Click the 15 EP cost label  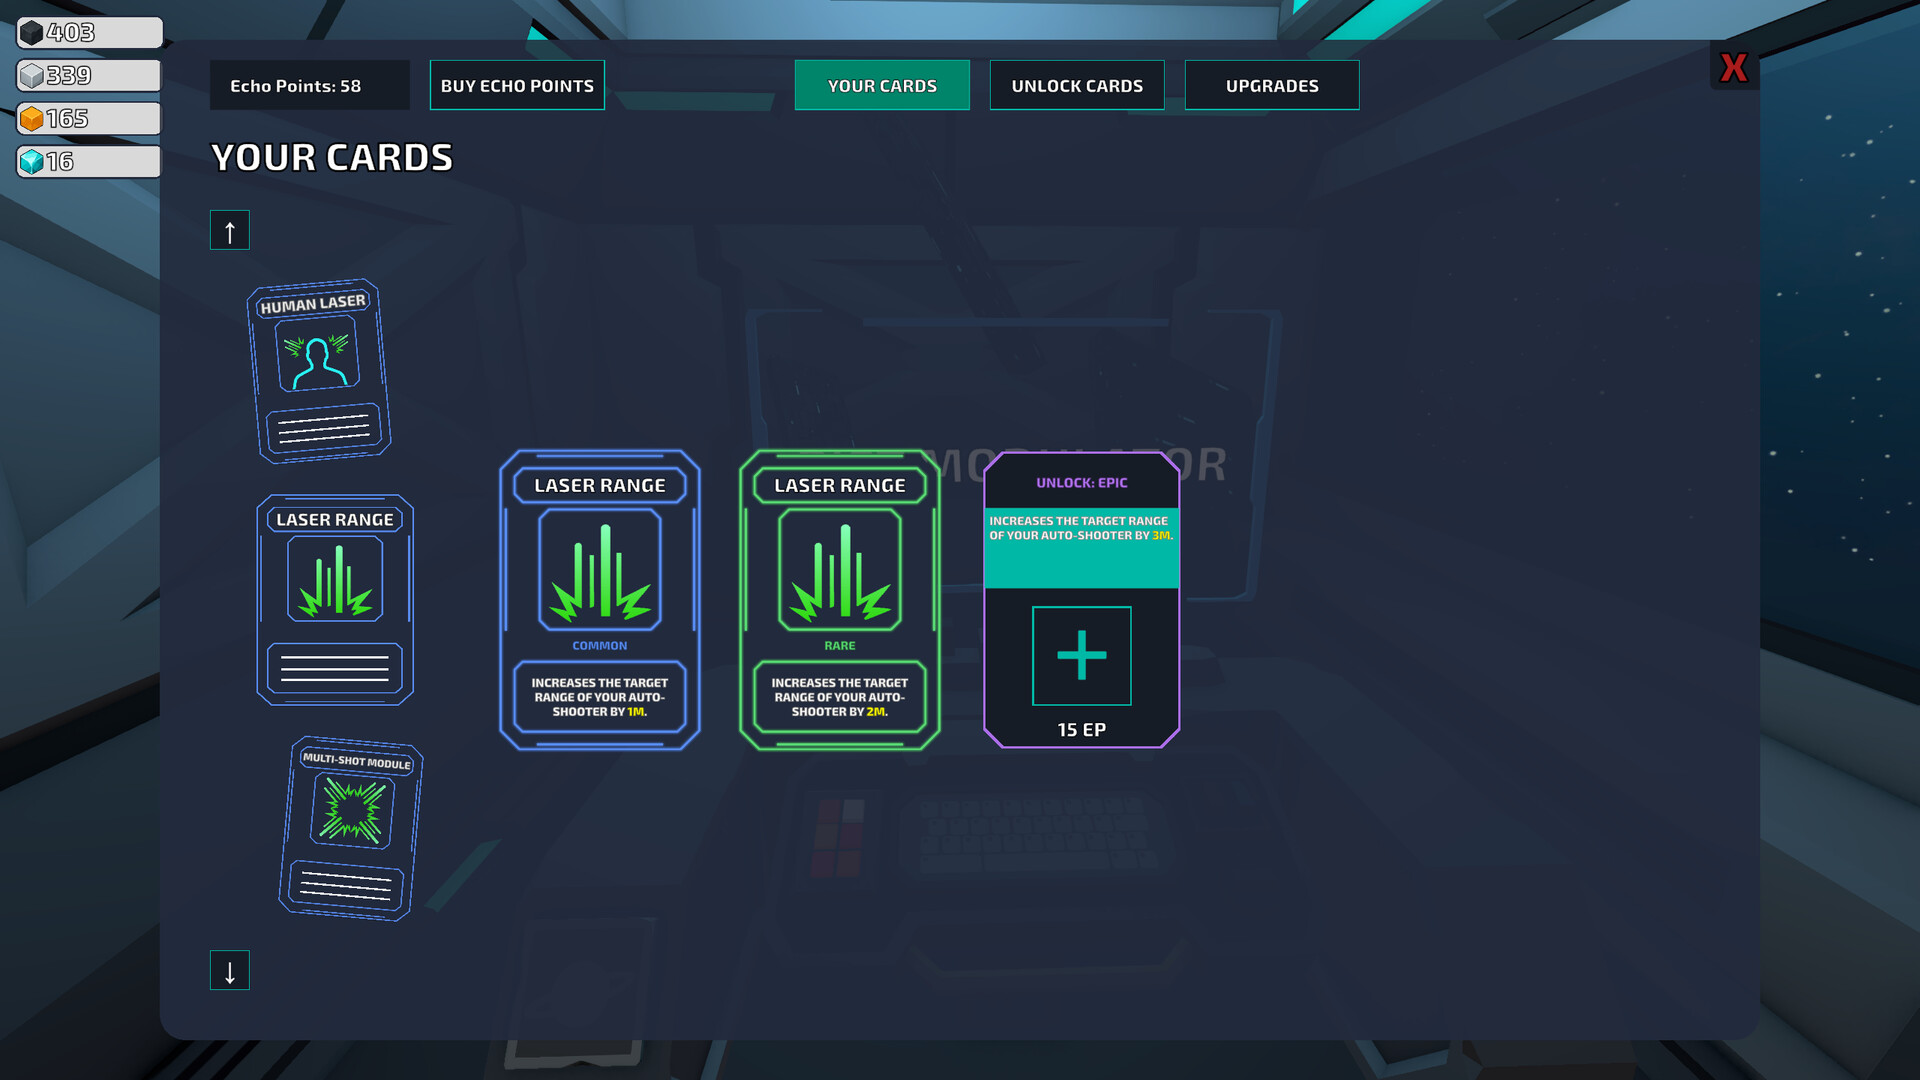1081,730
